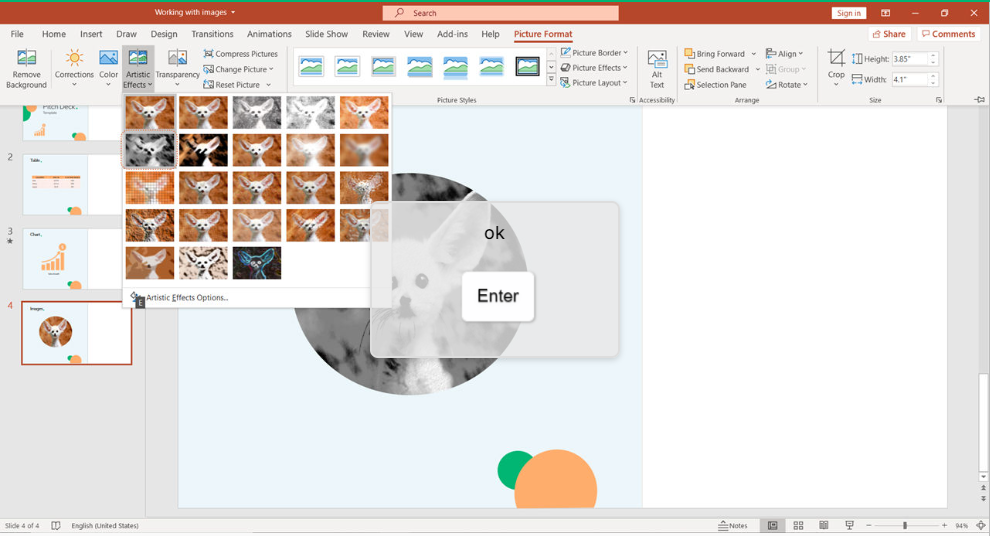Screen dimensions: 990x536
Task: Open the File tab
Action: coord(17,34)
